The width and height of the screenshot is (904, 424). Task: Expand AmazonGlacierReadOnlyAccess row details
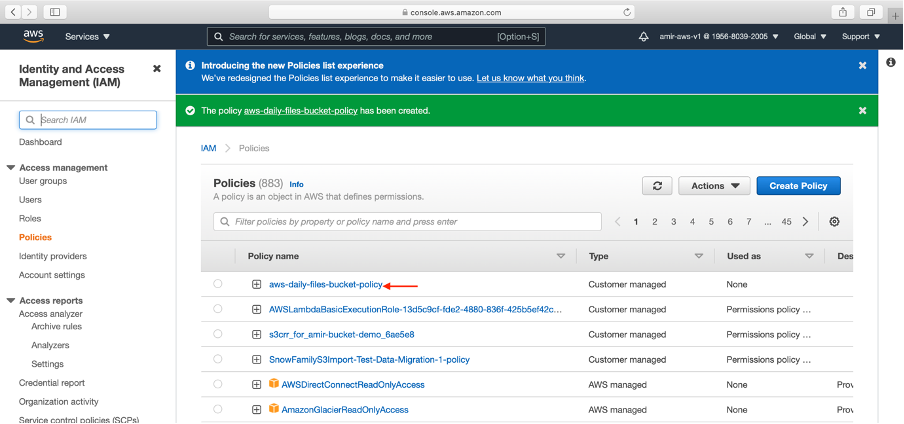coord(257,410)
